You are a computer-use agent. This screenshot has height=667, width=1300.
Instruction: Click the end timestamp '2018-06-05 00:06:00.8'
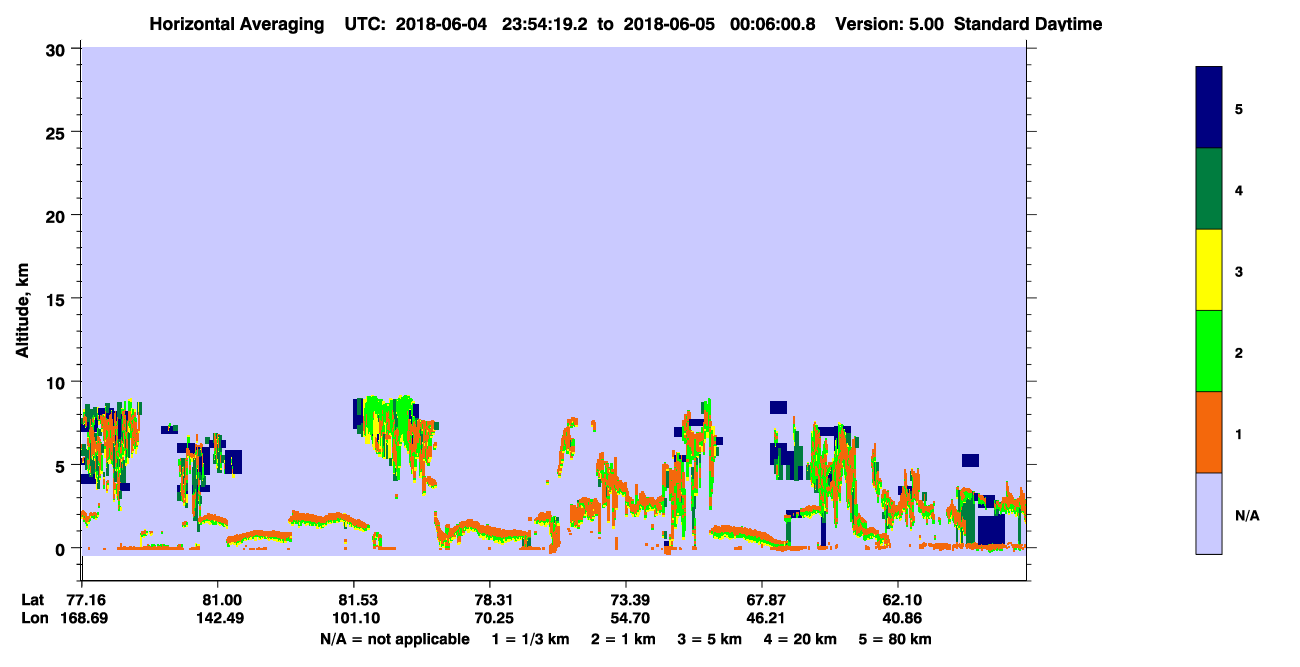click(x=720, y=24)
